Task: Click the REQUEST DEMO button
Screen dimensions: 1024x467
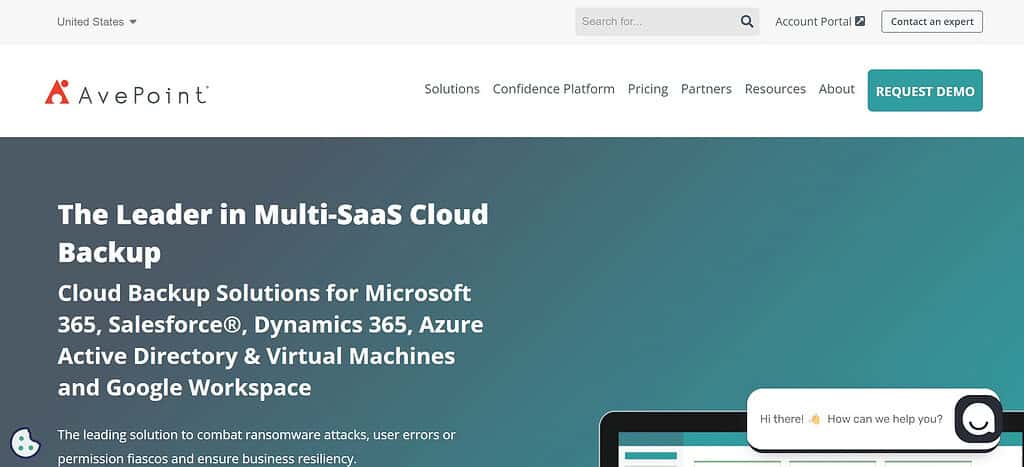Action: coord(925,91)
